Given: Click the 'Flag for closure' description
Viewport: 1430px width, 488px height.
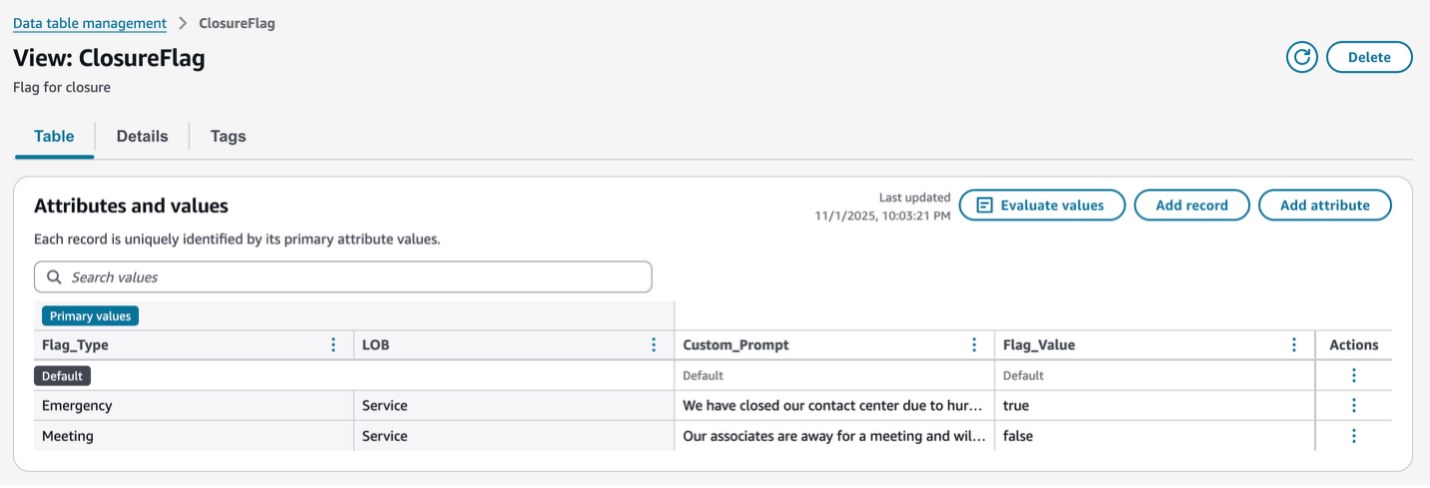Looking at the screenshot, I should point(62,88).
